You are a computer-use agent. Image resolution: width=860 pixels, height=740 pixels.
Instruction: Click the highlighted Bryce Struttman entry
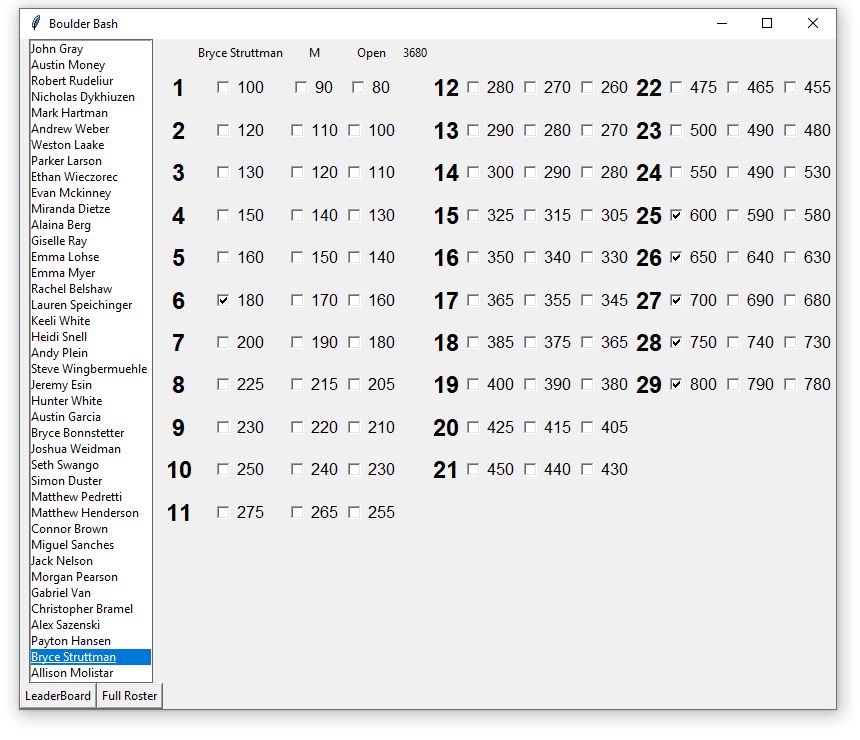[73, 657]
